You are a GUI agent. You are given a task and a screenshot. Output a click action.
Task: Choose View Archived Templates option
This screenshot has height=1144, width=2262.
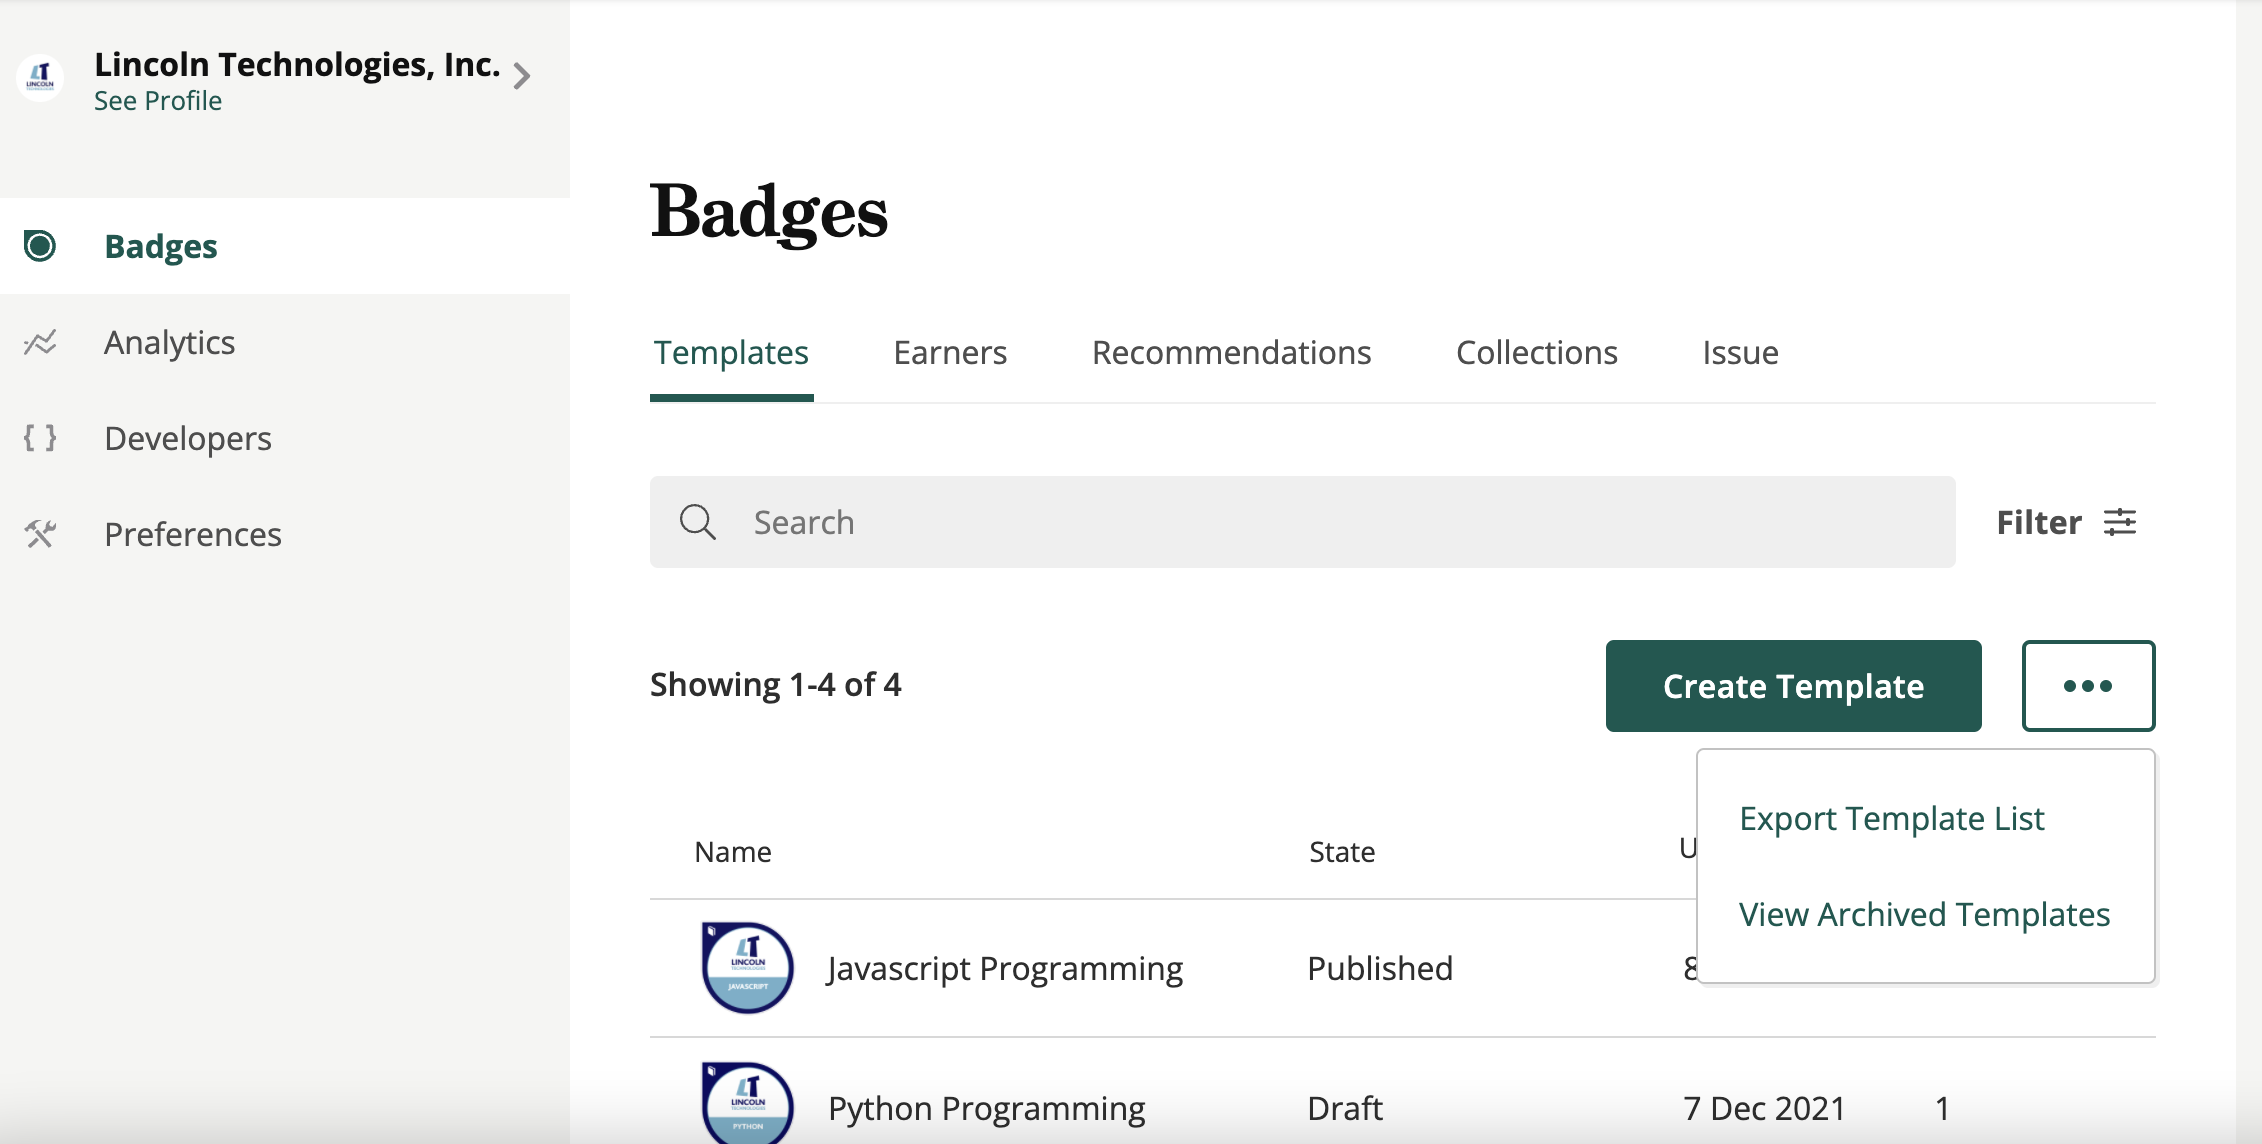coord(1923,915)
